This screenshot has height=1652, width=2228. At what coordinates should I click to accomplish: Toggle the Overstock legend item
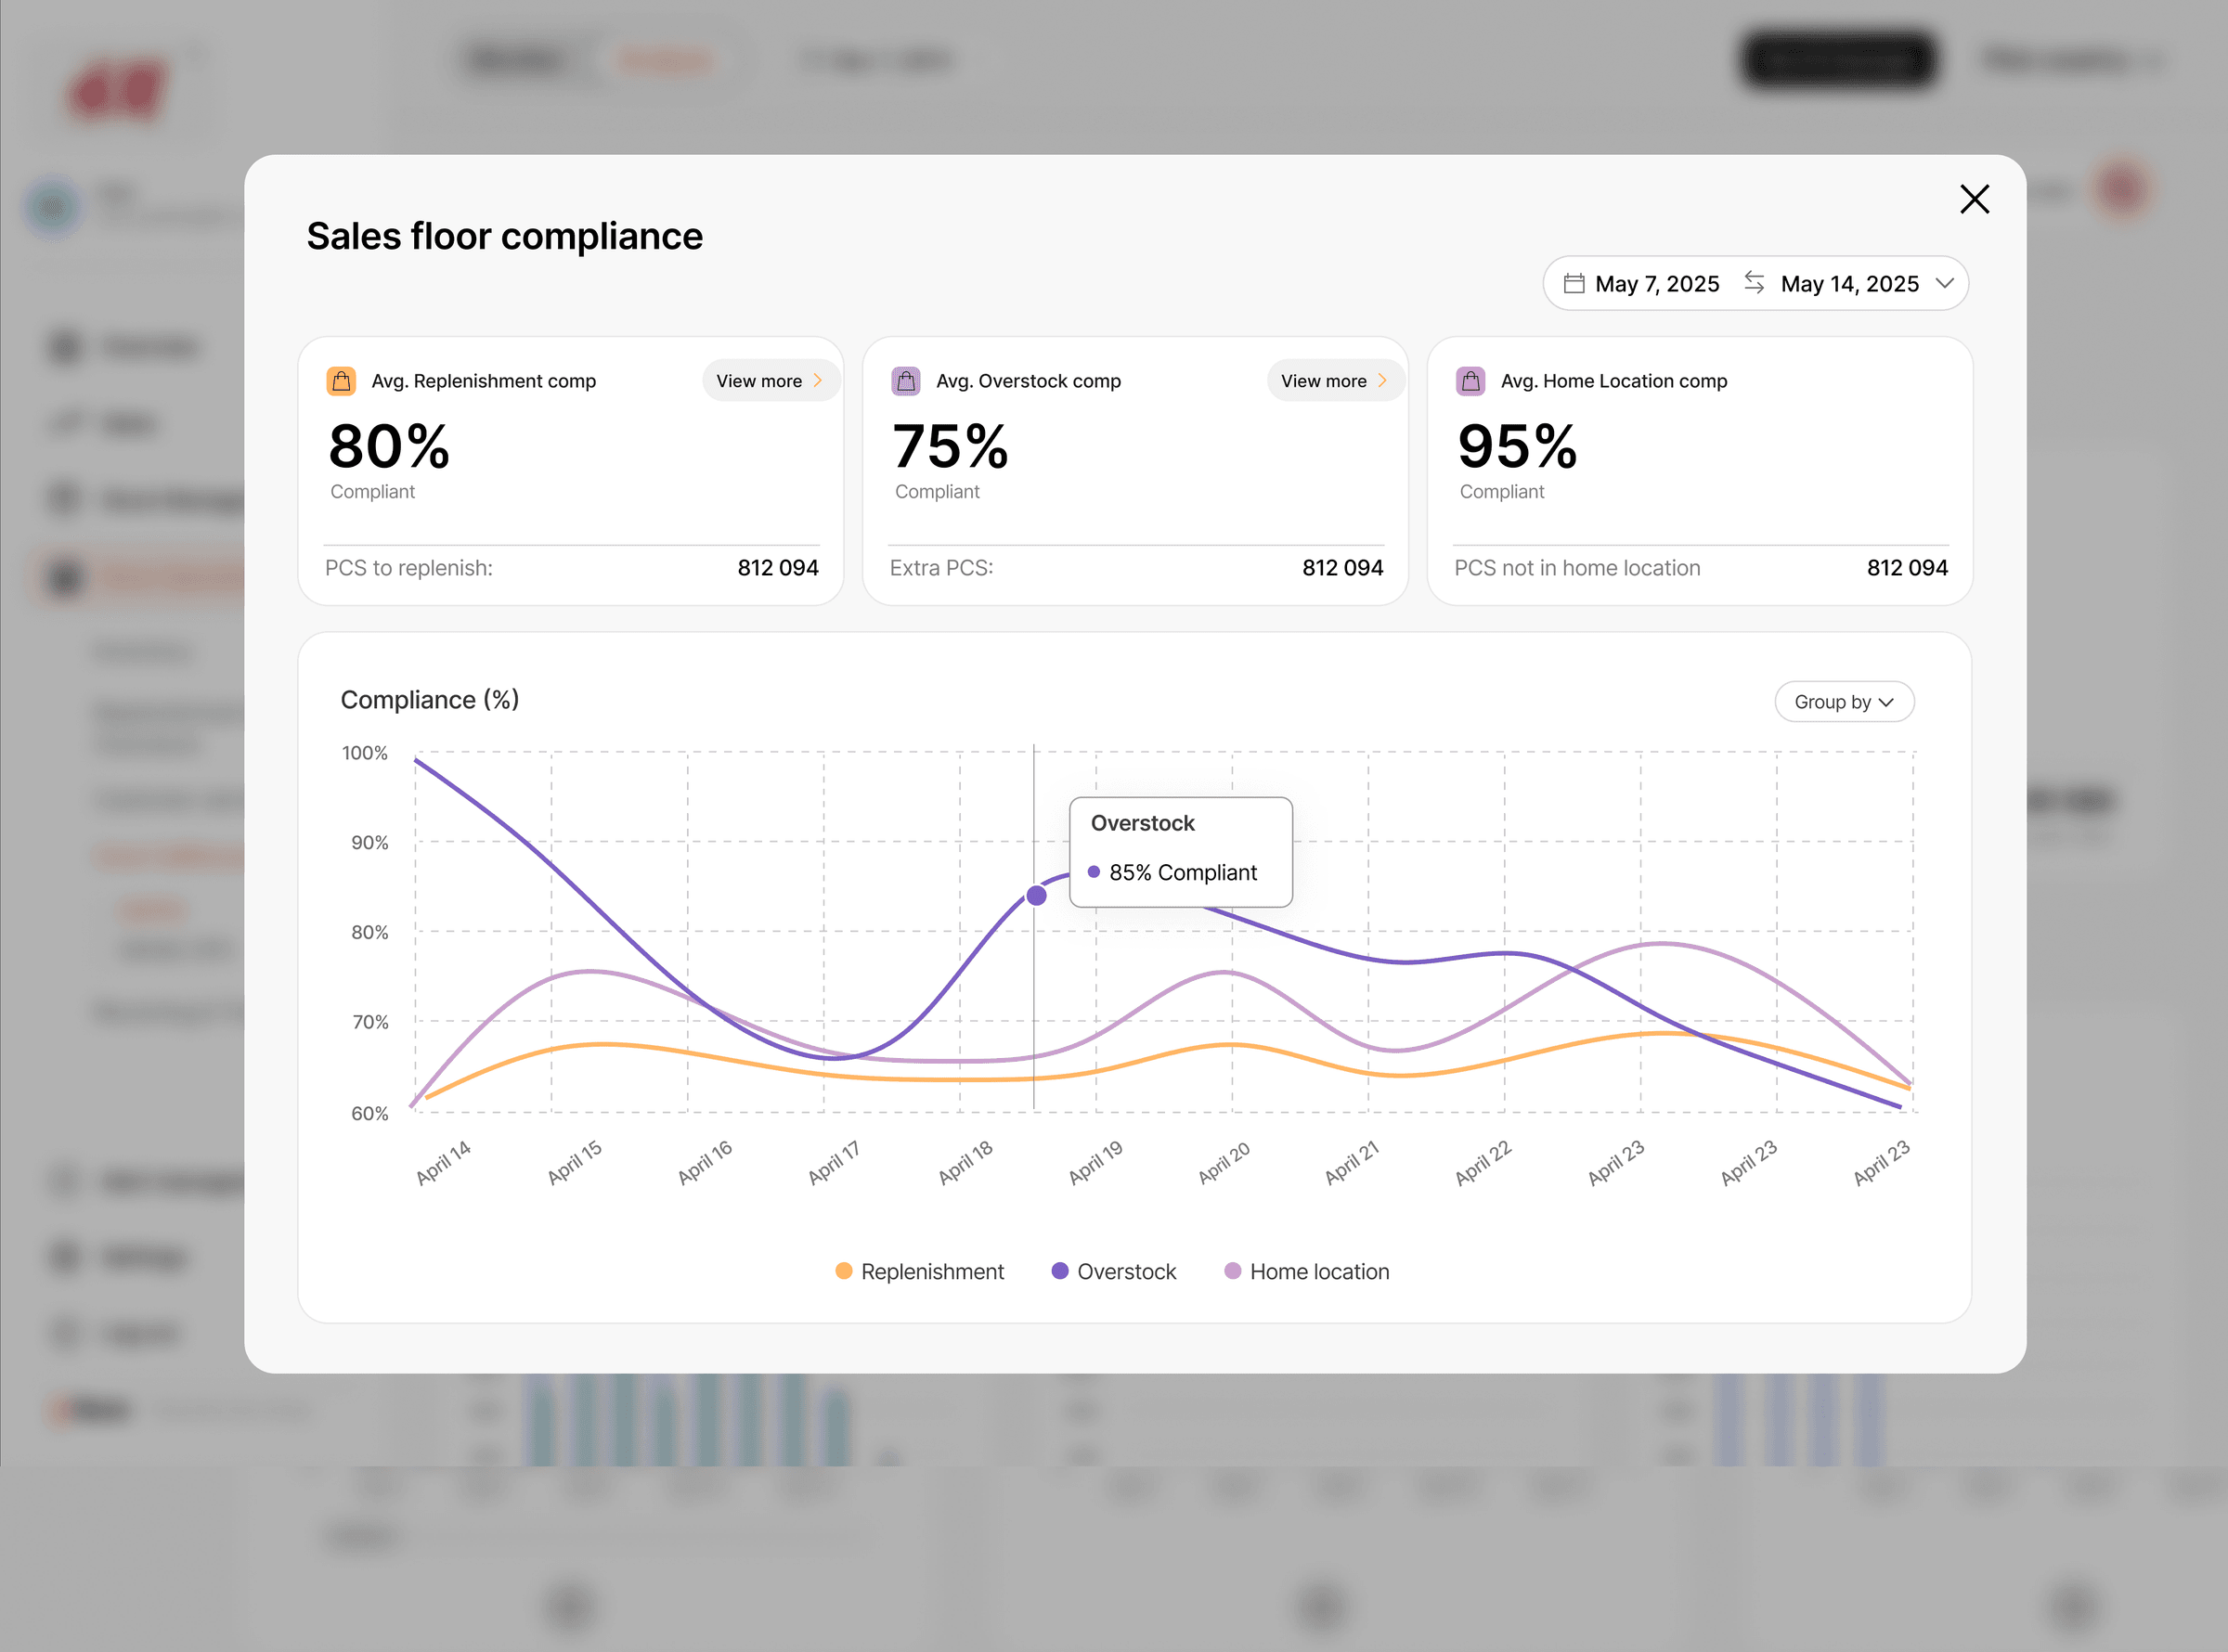pyautogui.click(x=1114, y=1271)
